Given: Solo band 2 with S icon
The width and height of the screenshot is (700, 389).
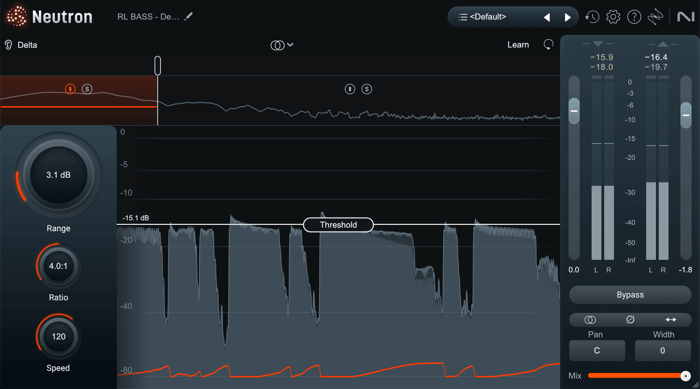Looking at the screenshot, I should tap(367, 89).
